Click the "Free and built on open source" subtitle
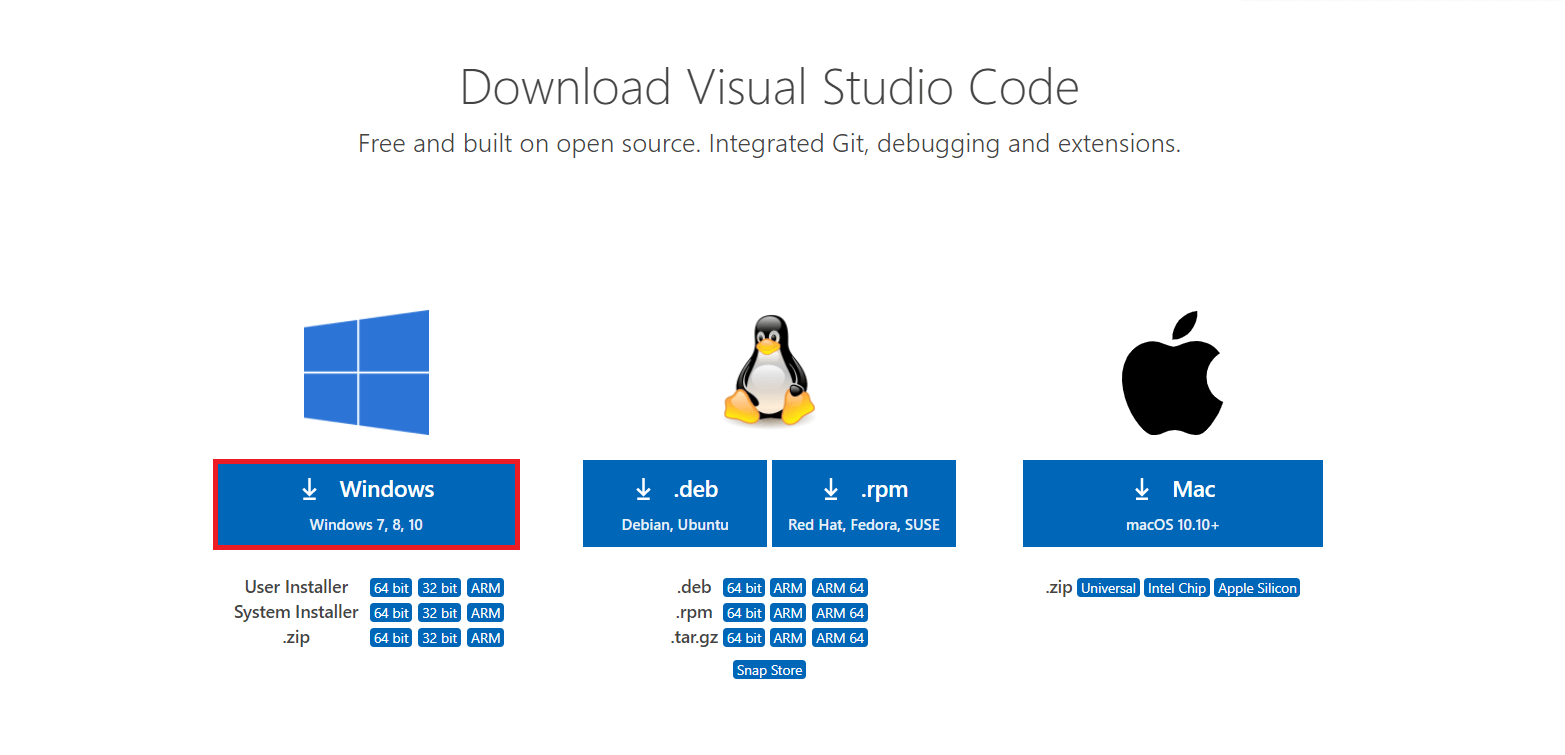 (x=769, y=144)
